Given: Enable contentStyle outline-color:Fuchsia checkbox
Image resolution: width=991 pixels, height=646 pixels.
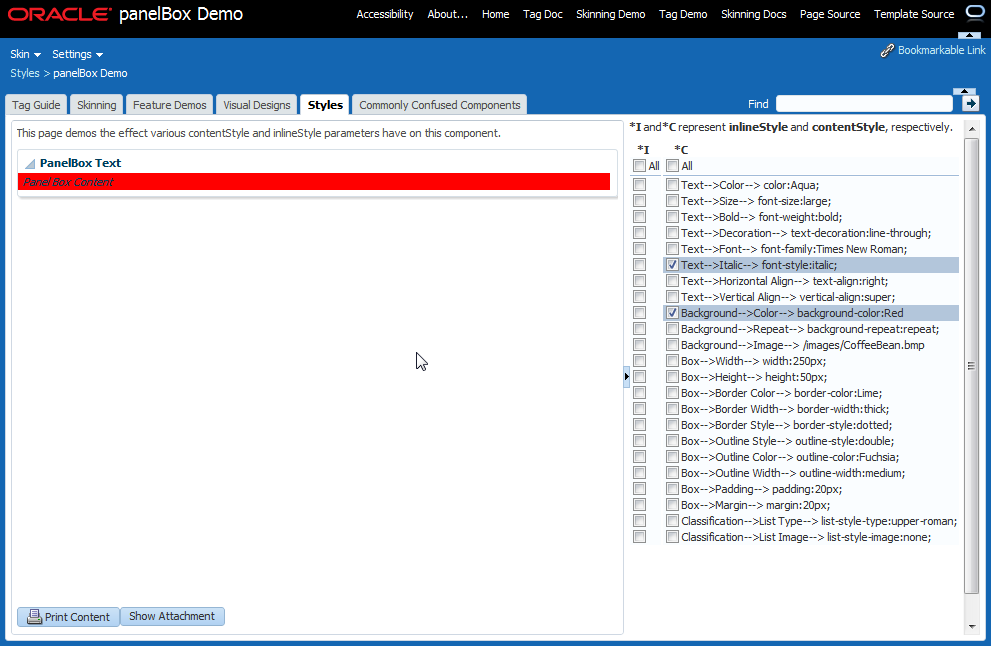Looking at the screenshot, I should (x=672, y=457).
